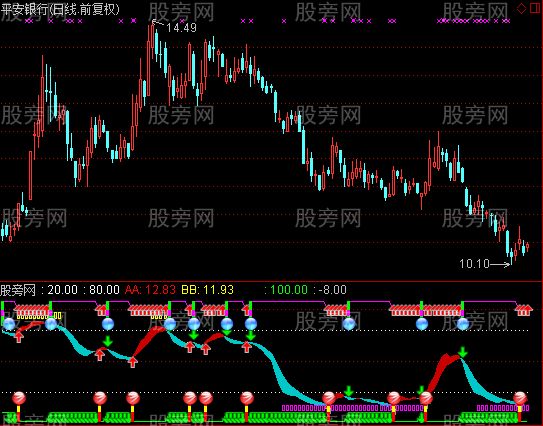
Task: Click the 20.00 indicator value
Action: (62, 290)
